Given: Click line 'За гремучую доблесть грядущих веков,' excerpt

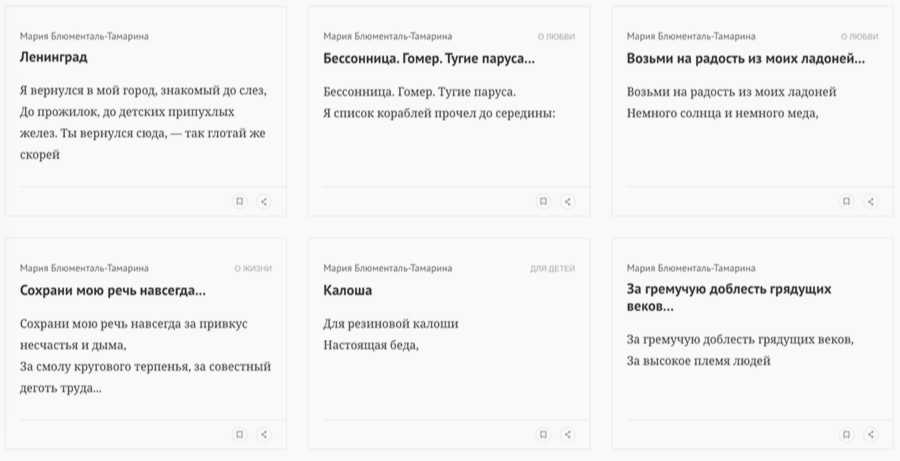Looking at the screenshot, I should click(740, 340).
